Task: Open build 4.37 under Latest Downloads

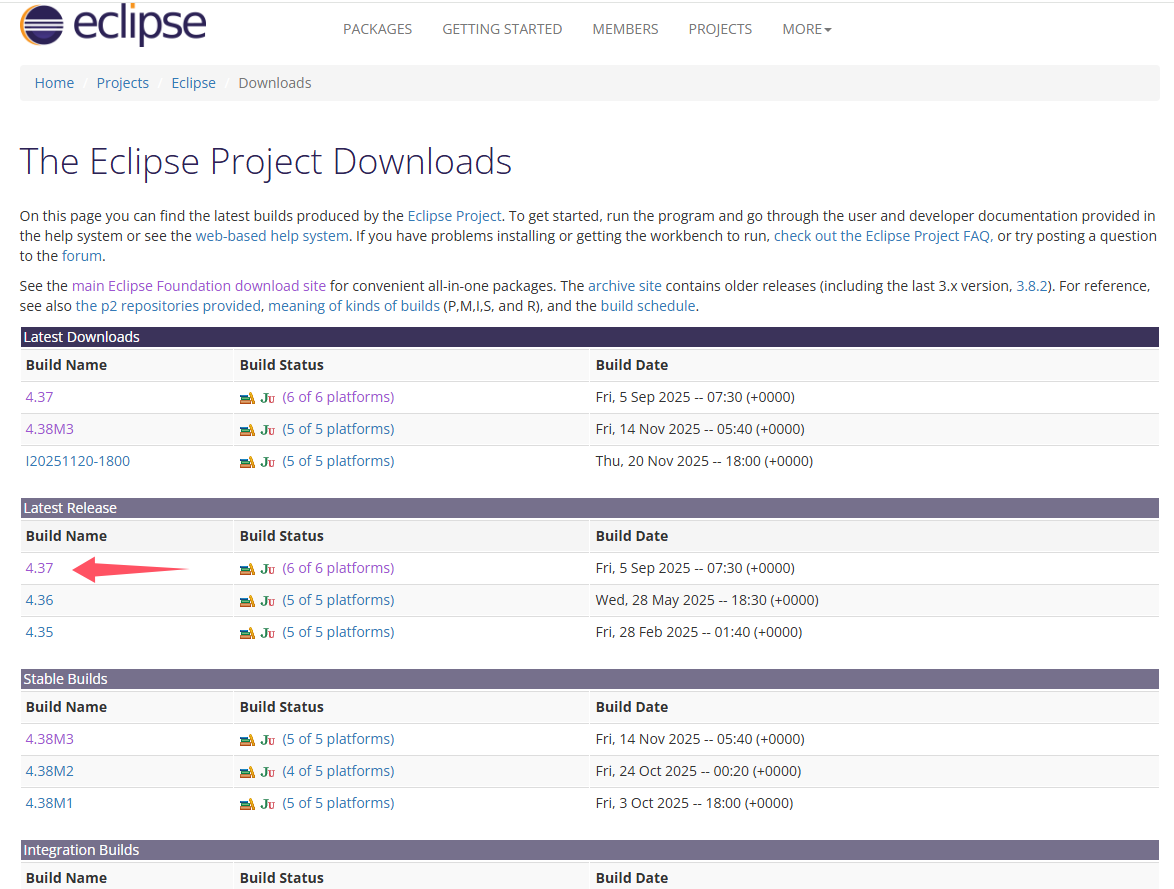Action: click(x=40, y=397)
